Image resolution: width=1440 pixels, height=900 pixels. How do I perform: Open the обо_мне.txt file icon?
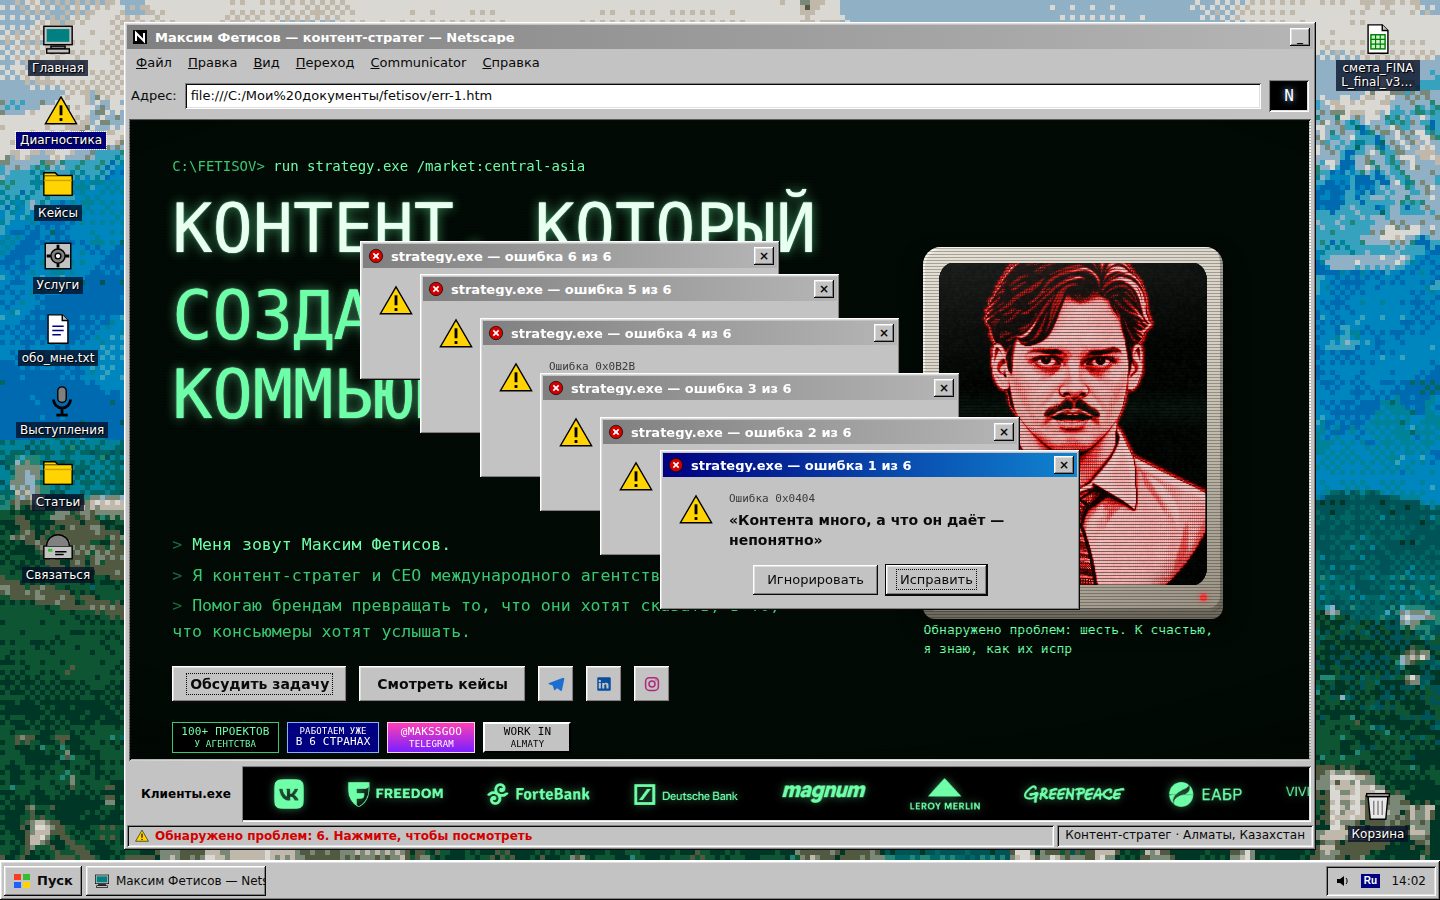tap(58, 339)
